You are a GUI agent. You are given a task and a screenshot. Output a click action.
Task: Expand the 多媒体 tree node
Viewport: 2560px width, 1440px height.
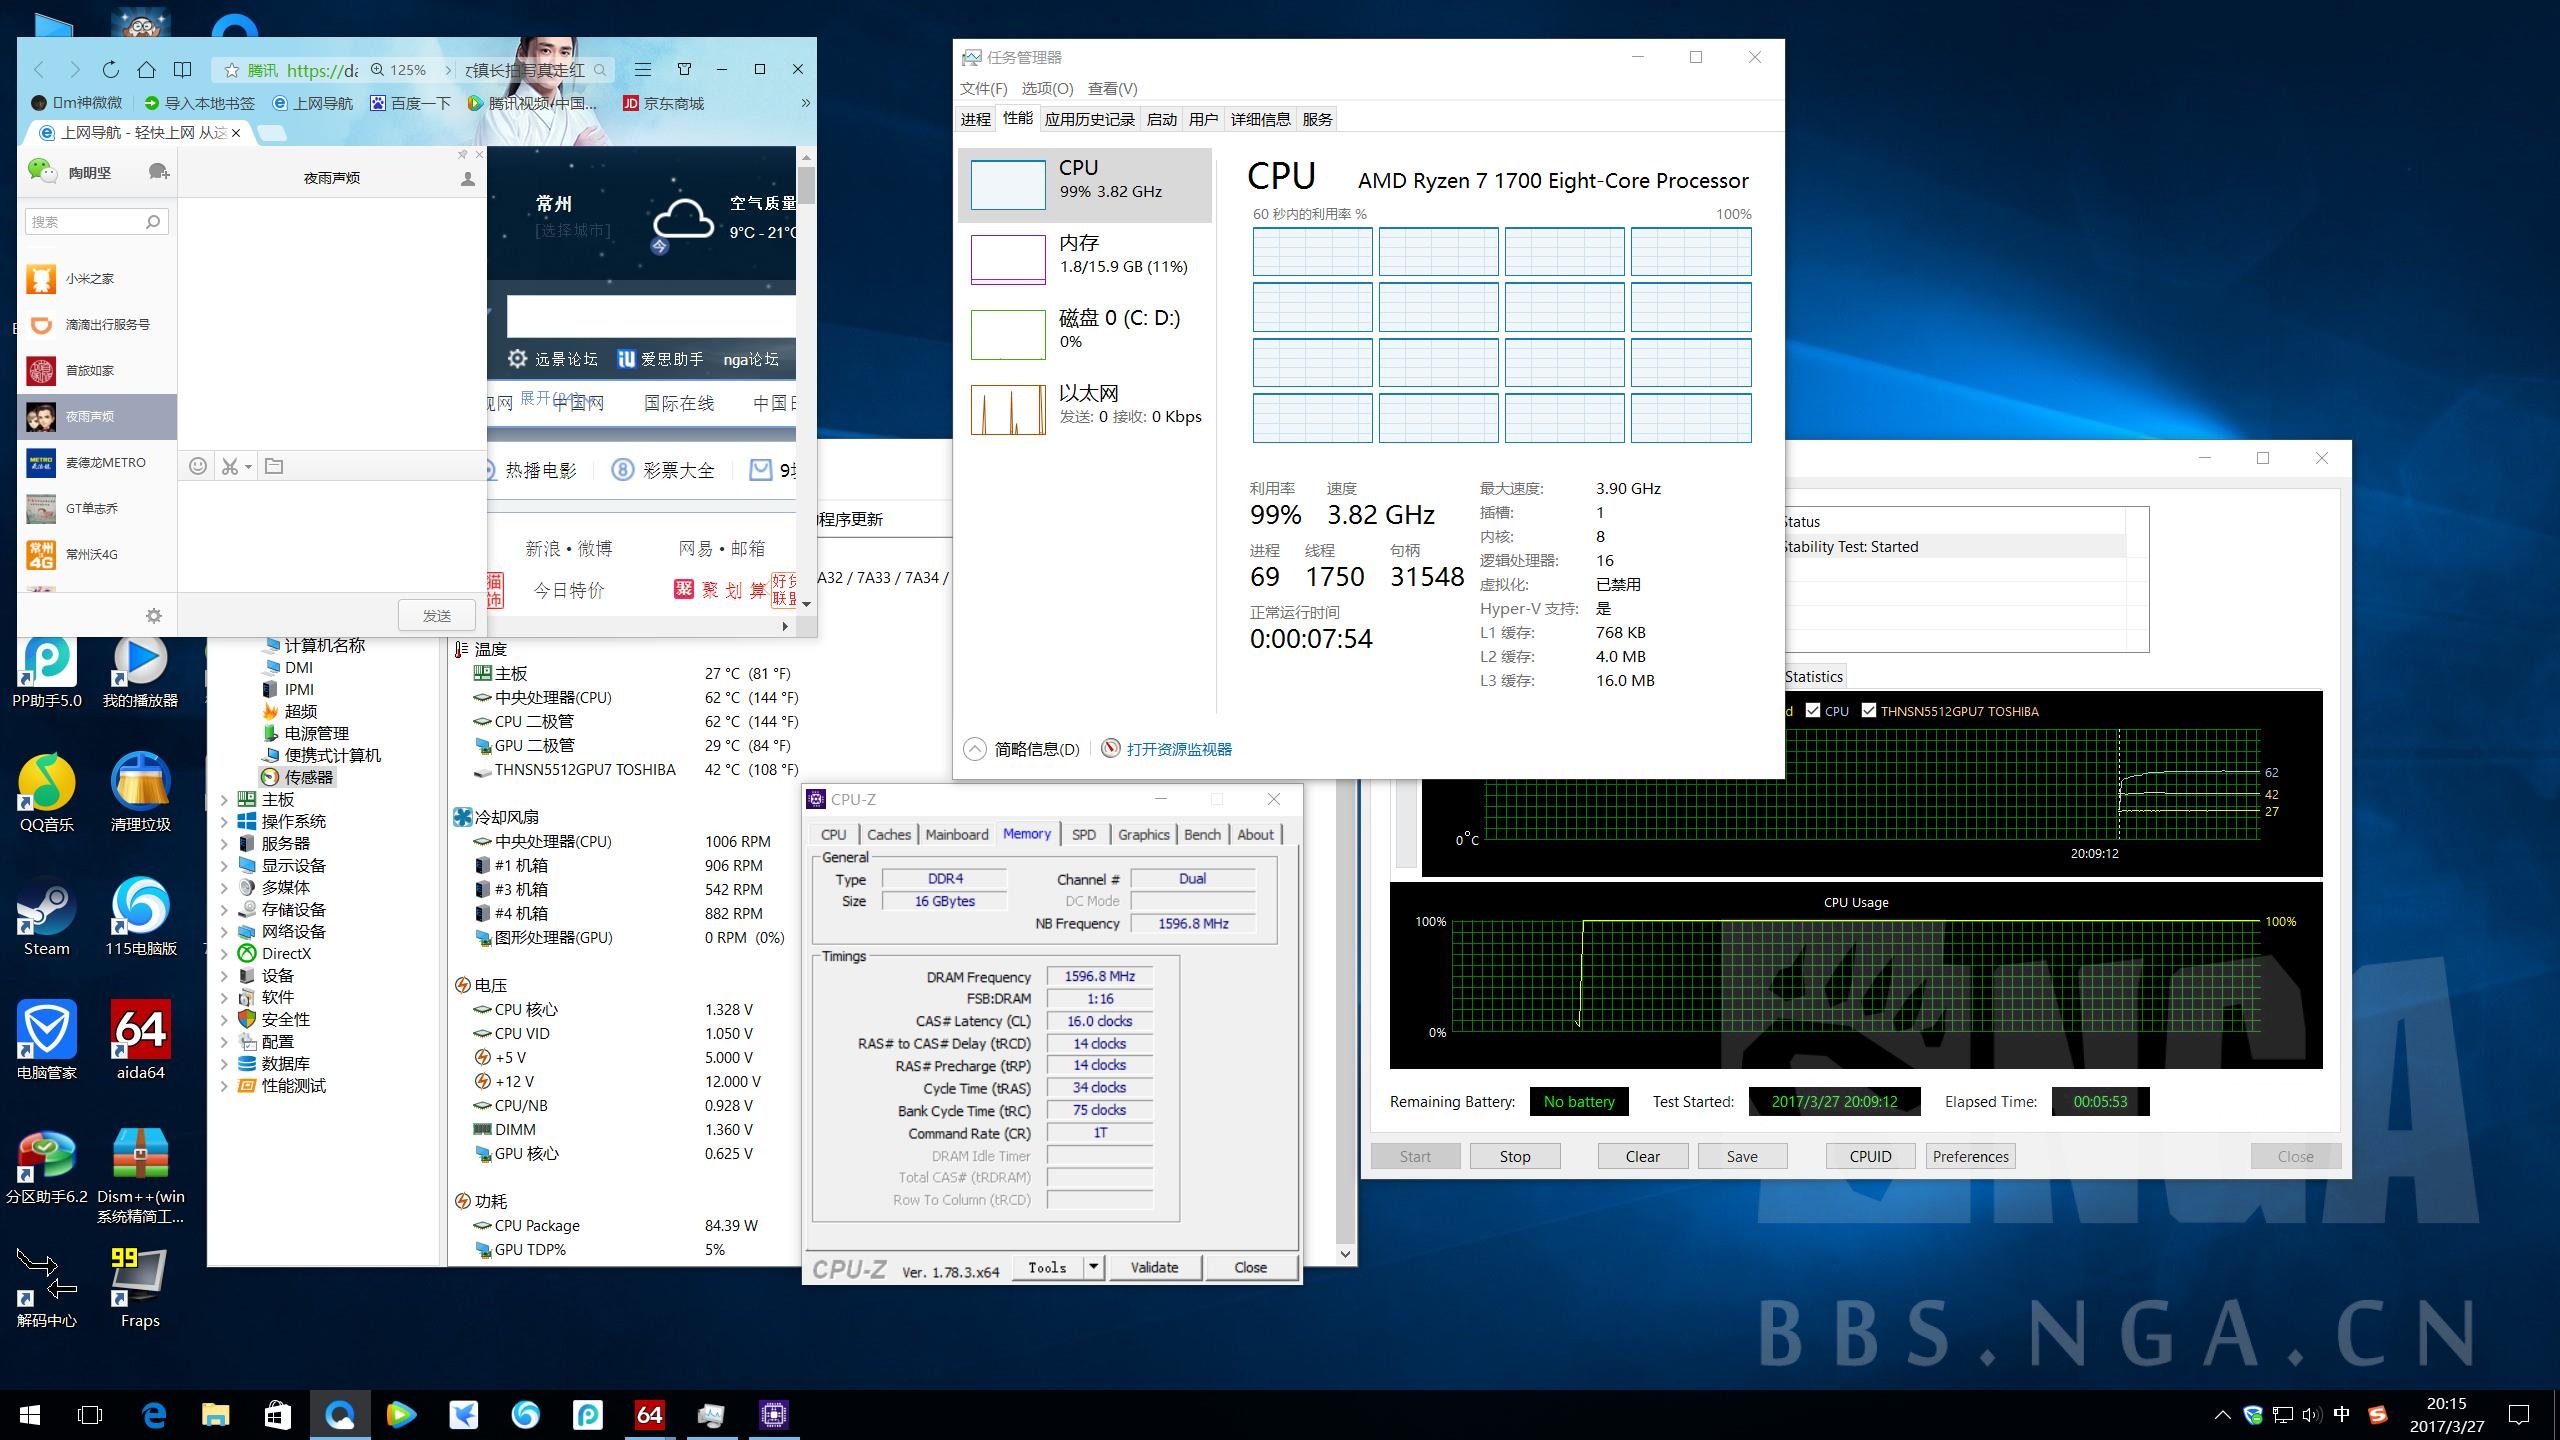click(224, 888)
